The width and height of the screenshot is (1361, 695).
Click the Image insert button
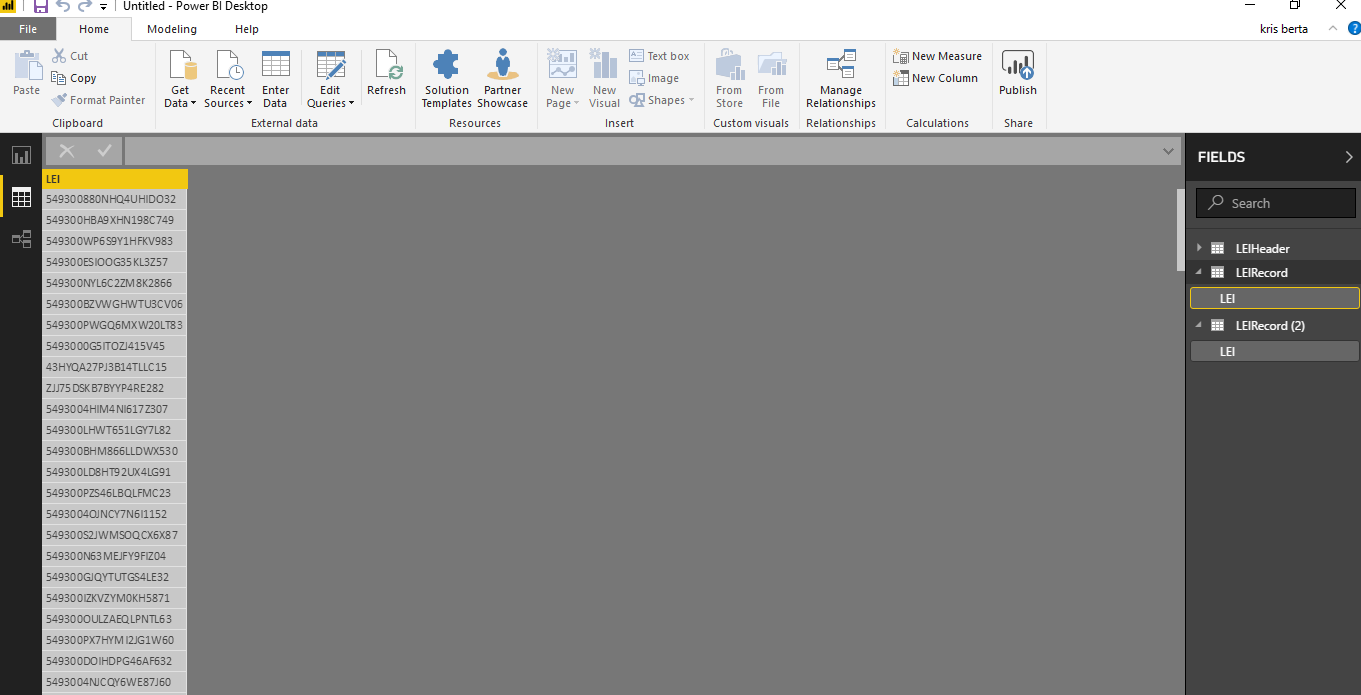tap(655, 78)
